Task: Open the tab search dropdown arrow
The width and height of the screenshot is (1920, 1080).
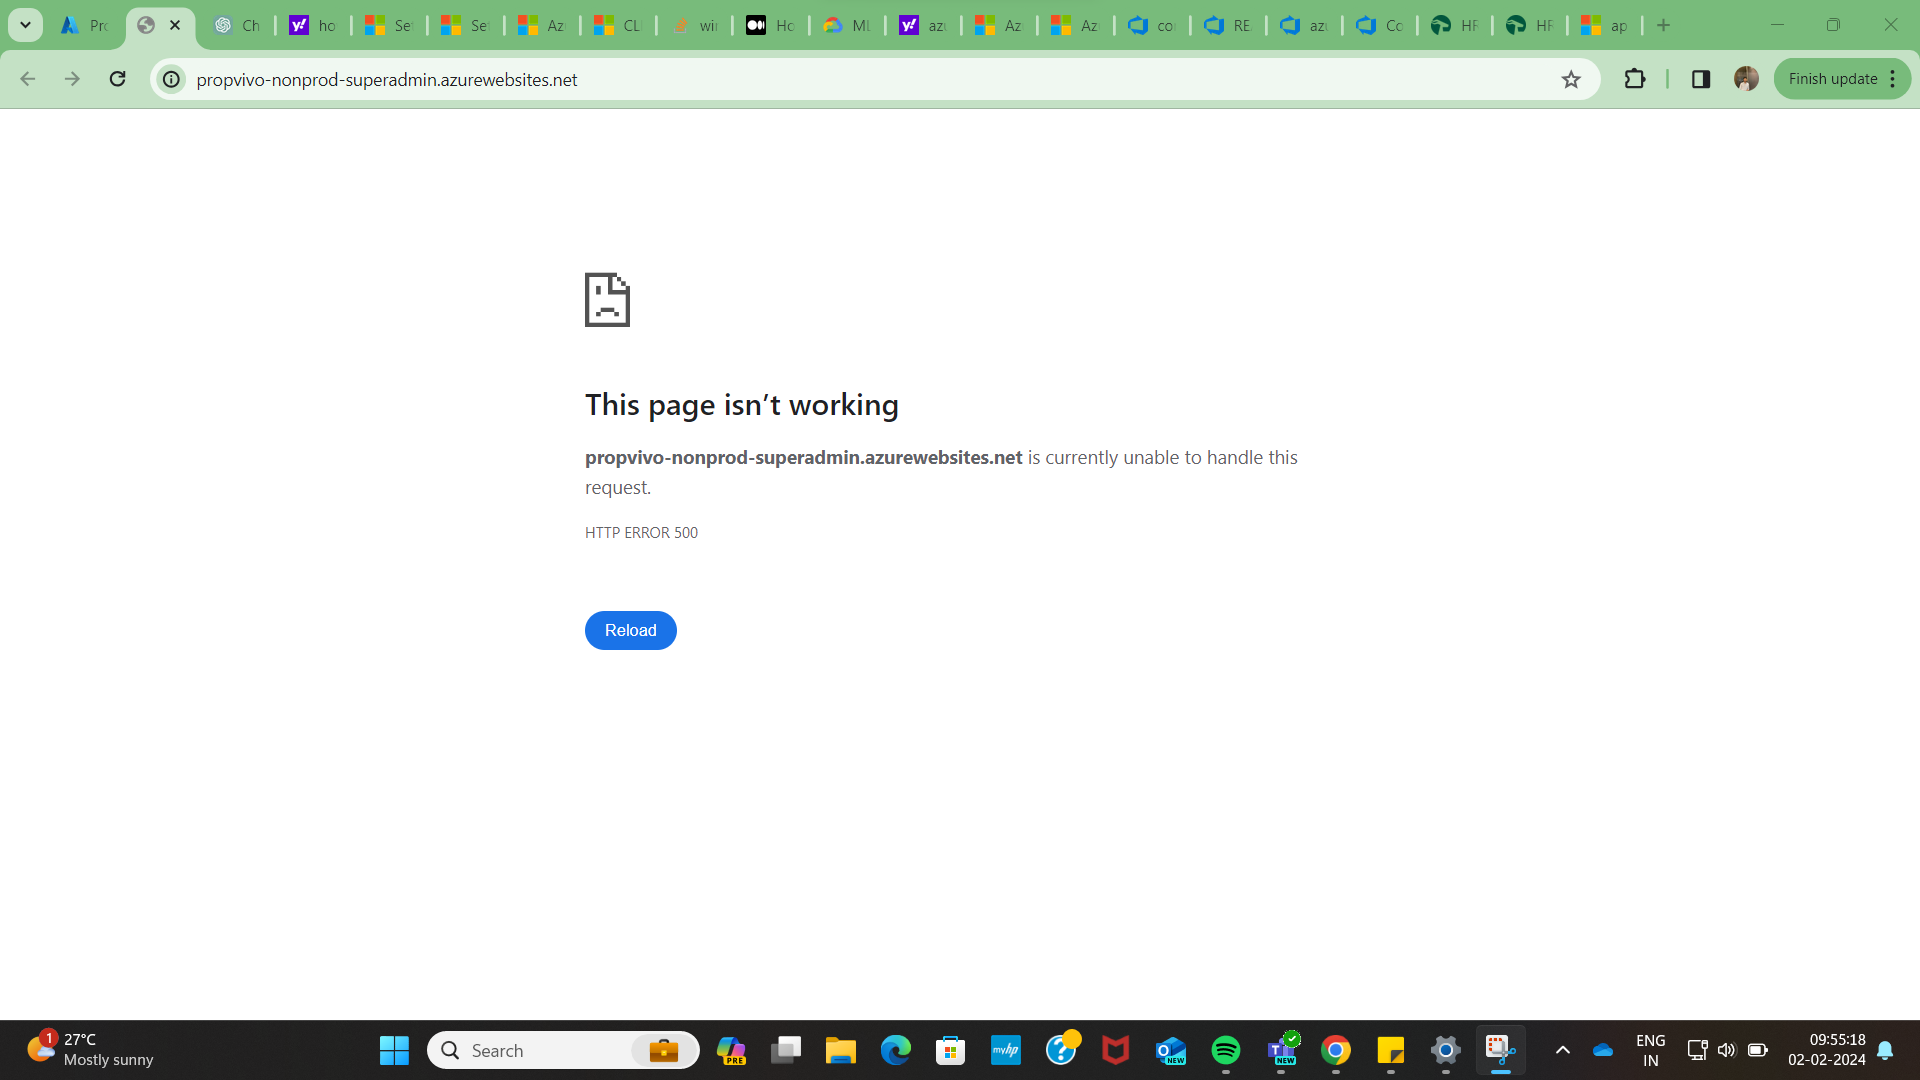Action: [25, 25]
